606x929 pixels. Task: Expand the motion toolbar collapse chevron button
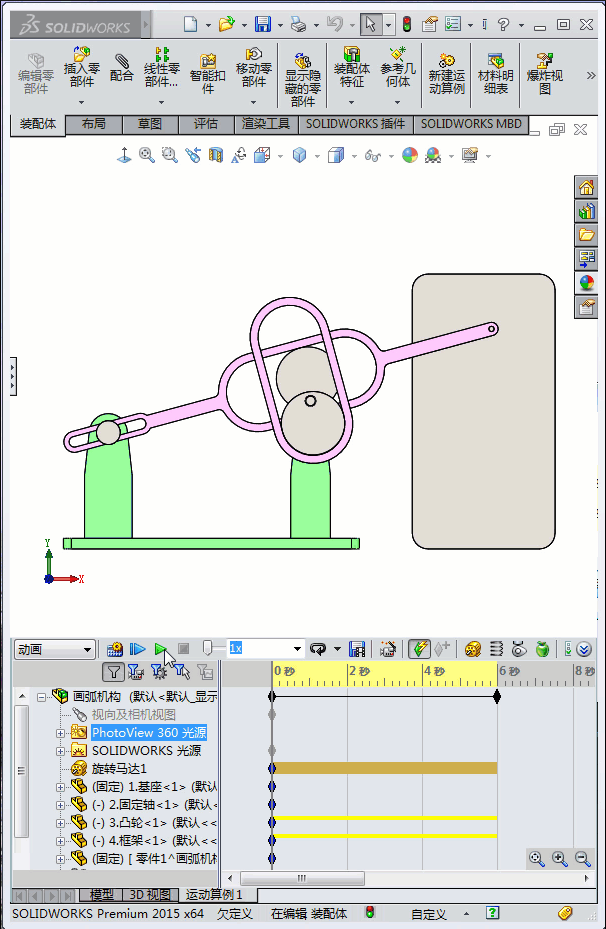click(x=584, y=649)
